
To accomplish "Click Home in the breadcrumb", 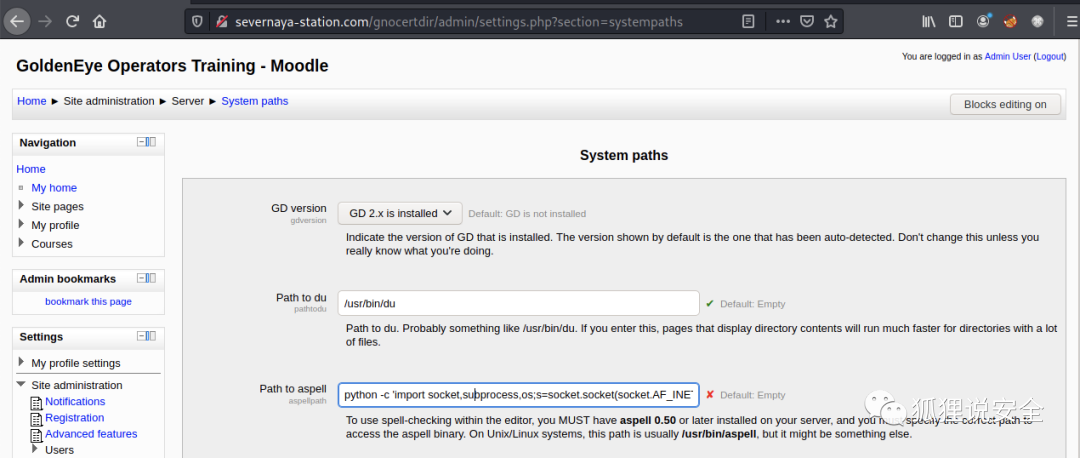I will [x=32, y=101].
